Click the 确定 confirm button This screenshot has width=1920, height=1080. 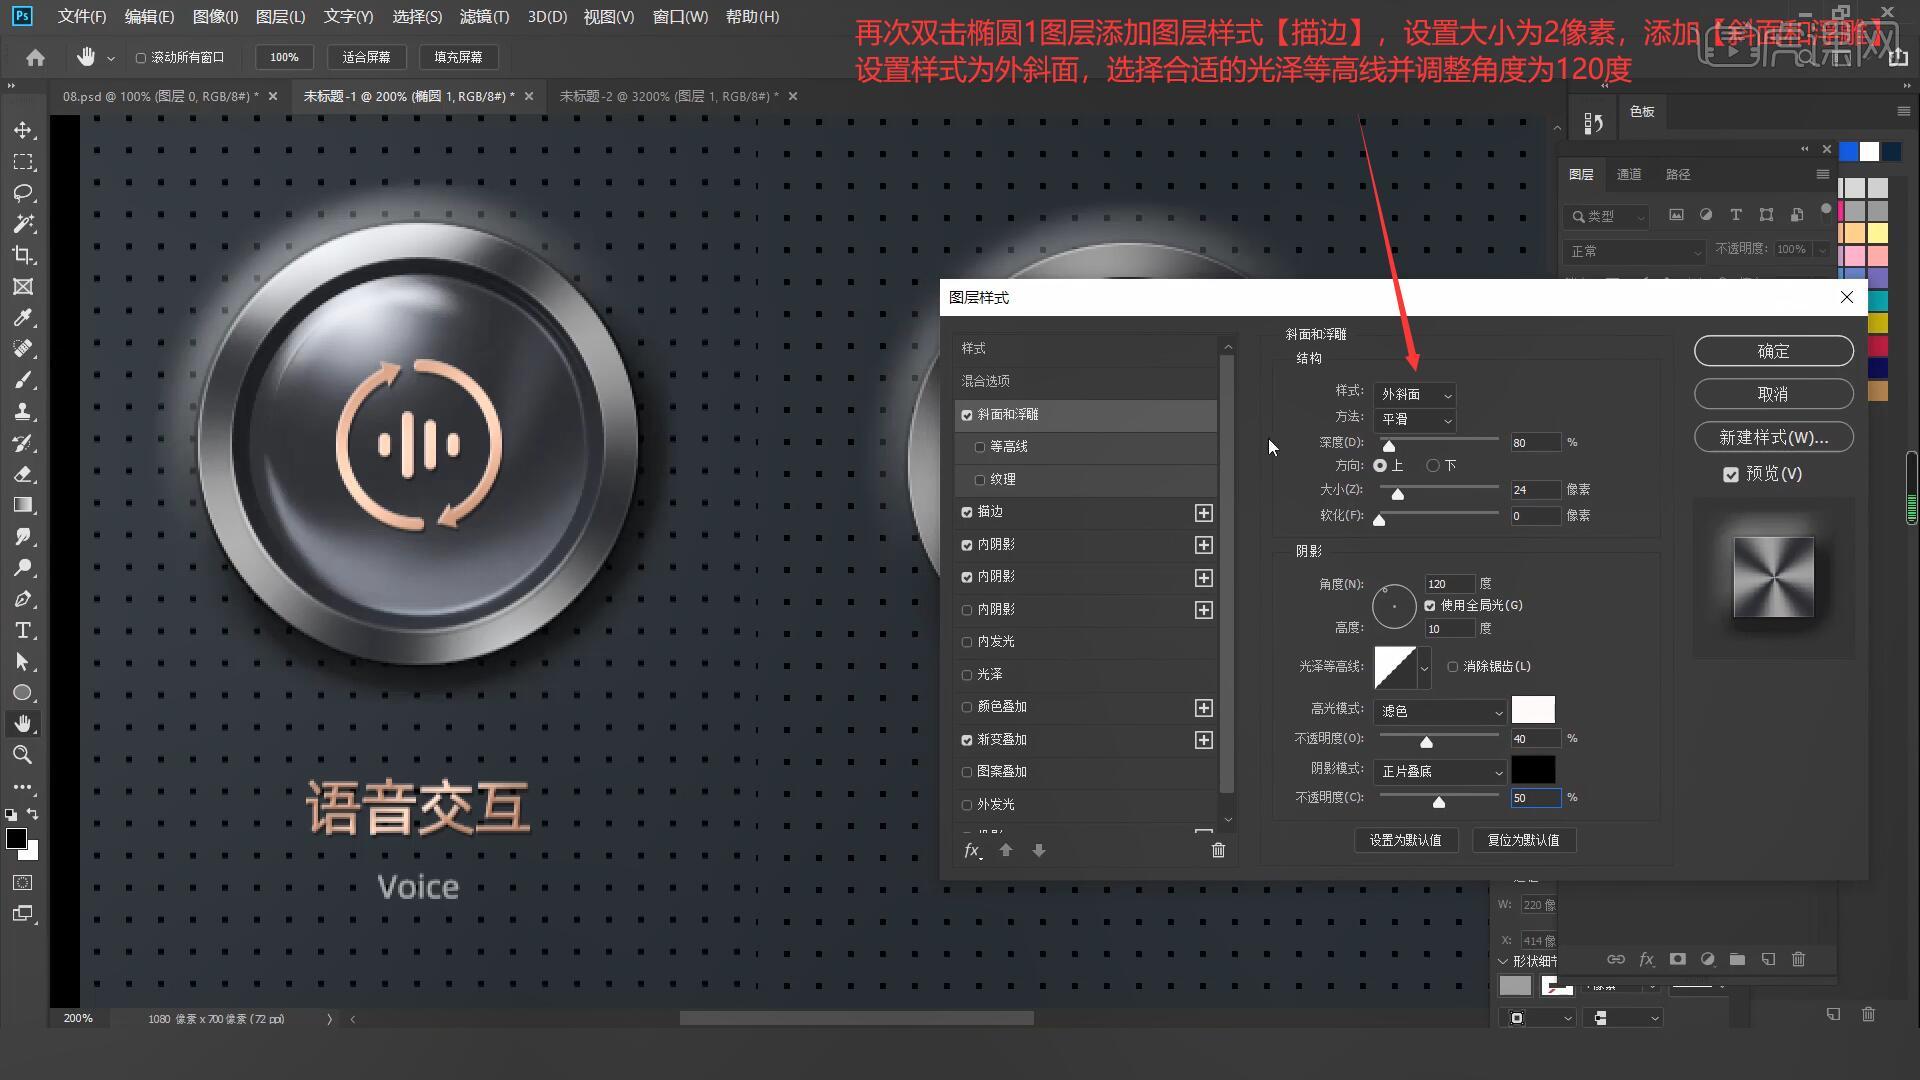point(1773,351)
